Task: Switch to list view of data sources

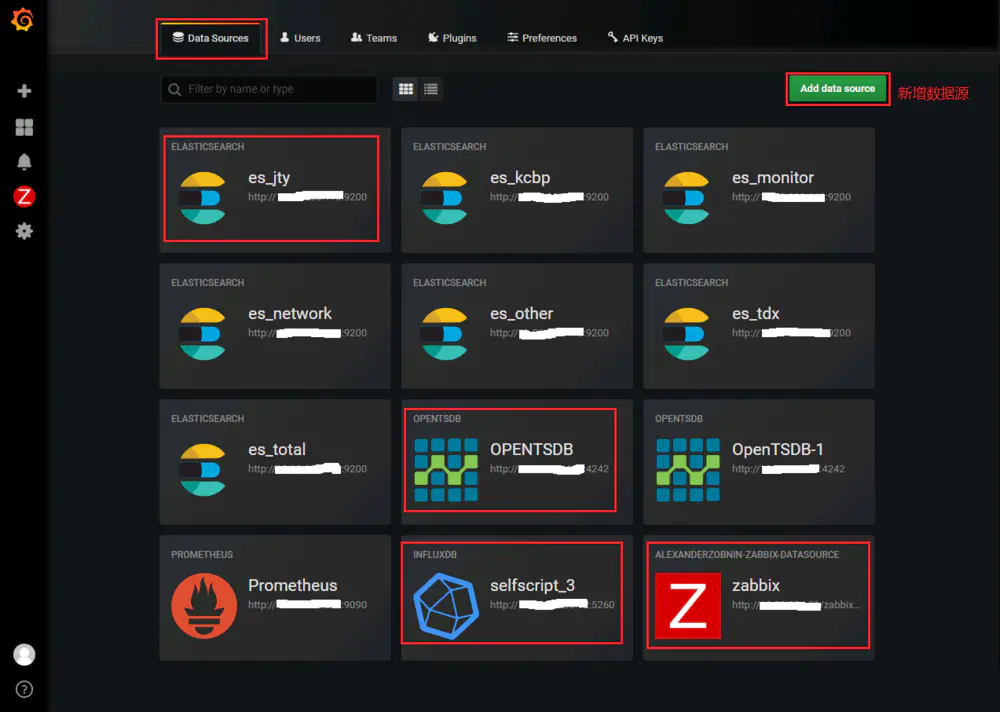Action: 431,89
